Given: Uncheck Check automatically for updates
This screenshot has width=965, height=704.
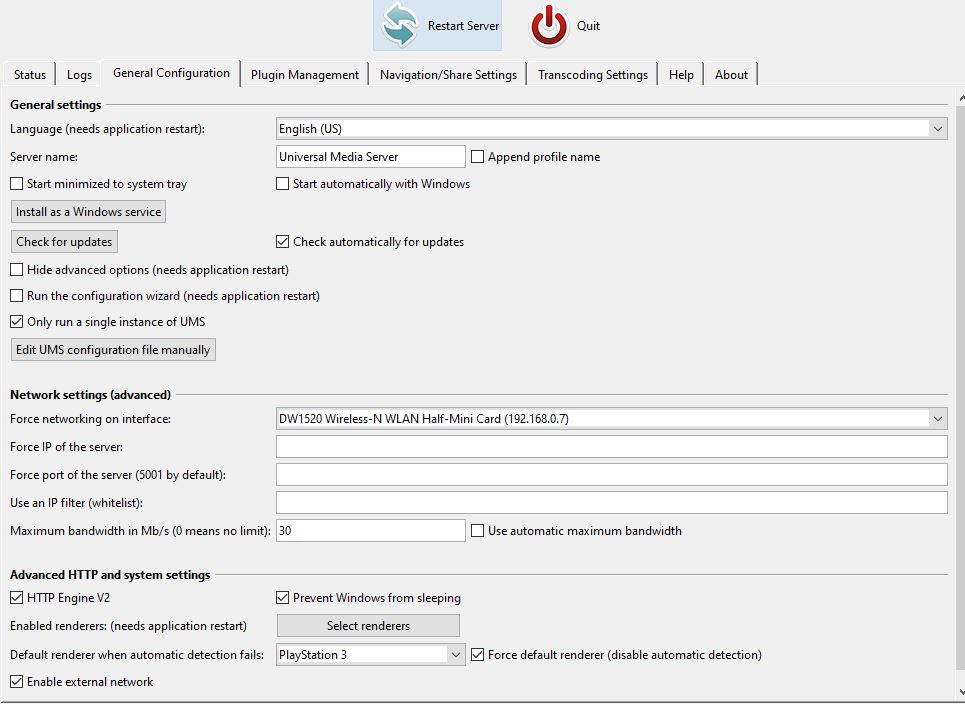Looking at the screenshot, I should 282,242.
